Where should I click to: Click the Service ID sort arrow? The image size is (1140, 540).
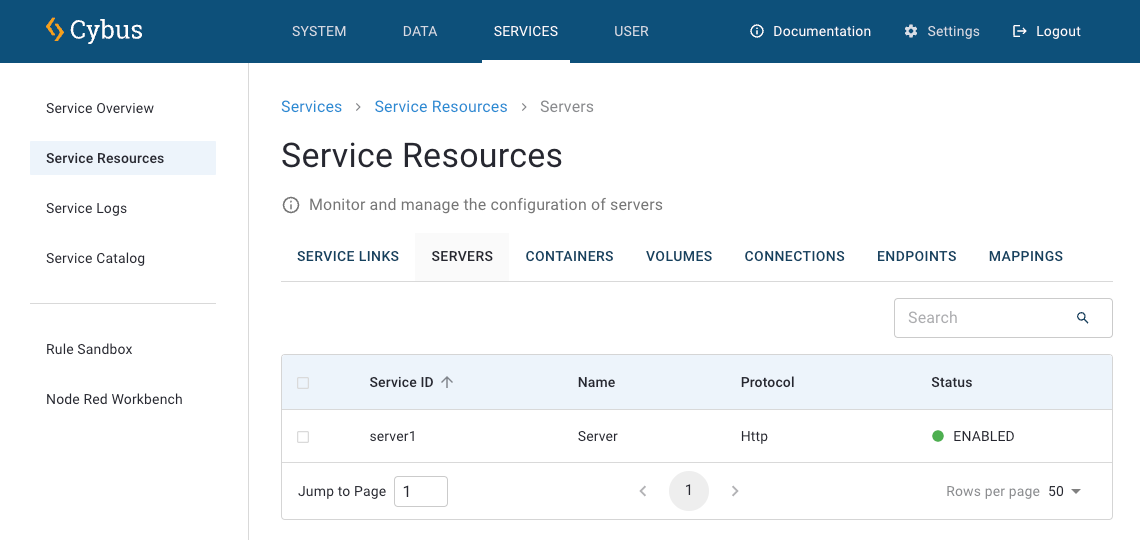(x=447, y=382)
